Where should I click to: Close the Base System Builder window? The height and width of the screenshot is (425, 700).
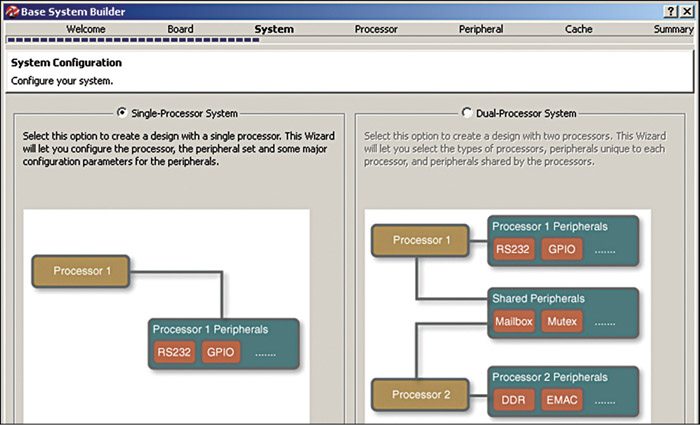[x=688, y=10]
